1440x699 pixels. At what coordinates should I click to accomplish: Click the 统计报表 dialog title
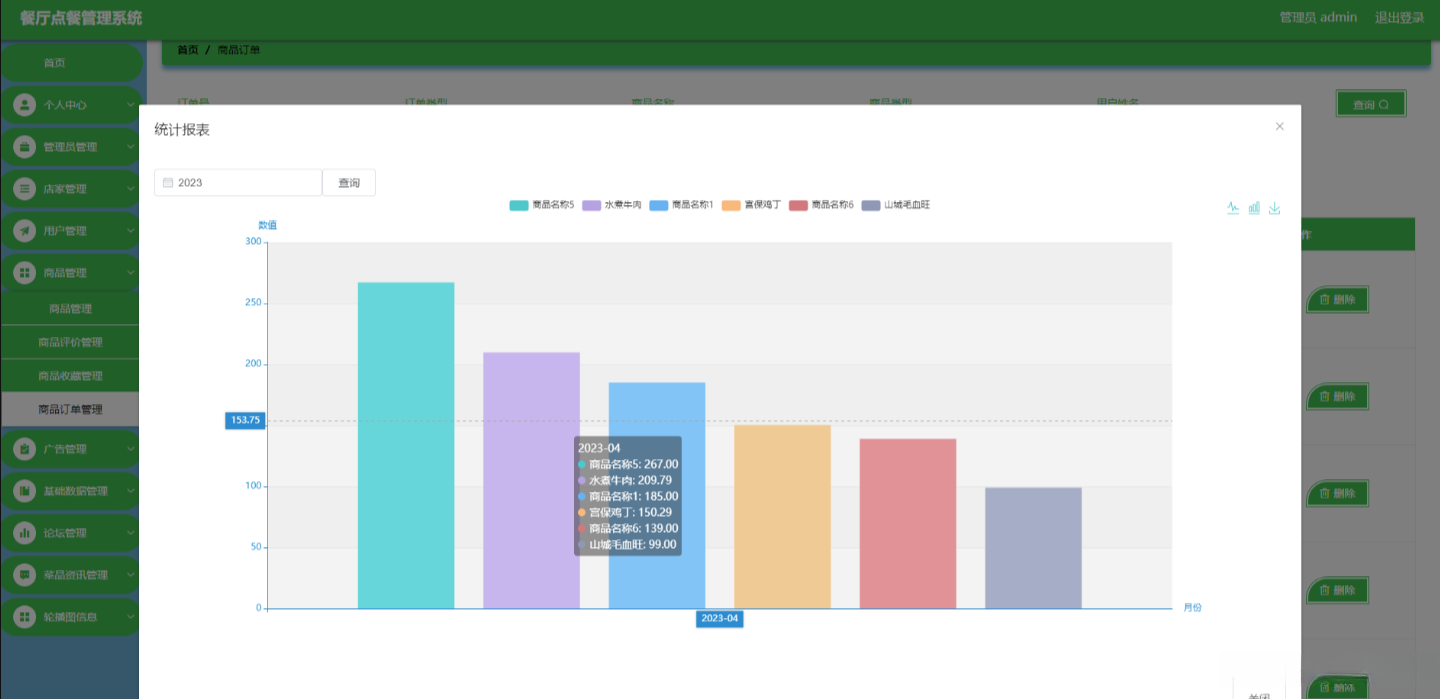pos(182,130)
